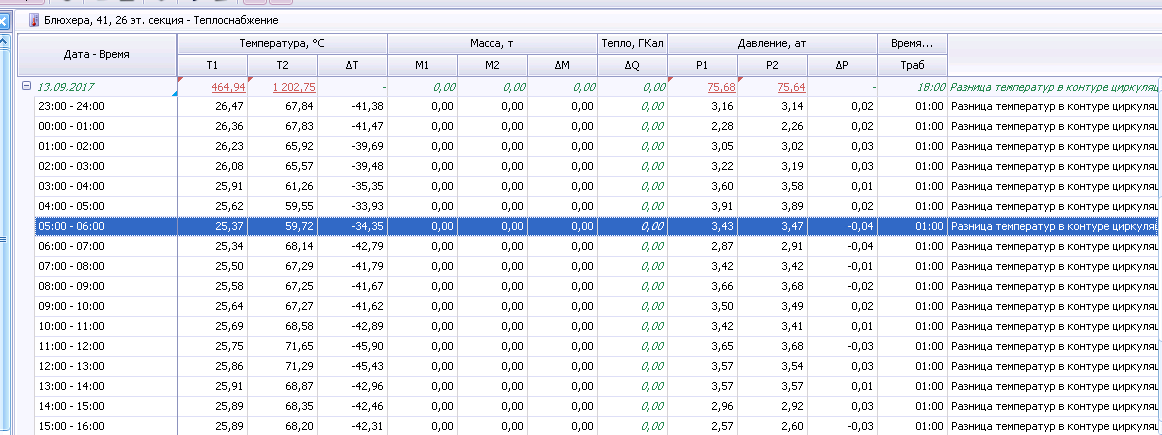
Task: Click the thermometer icon beside Блюхера title
Action: (33, 21)
